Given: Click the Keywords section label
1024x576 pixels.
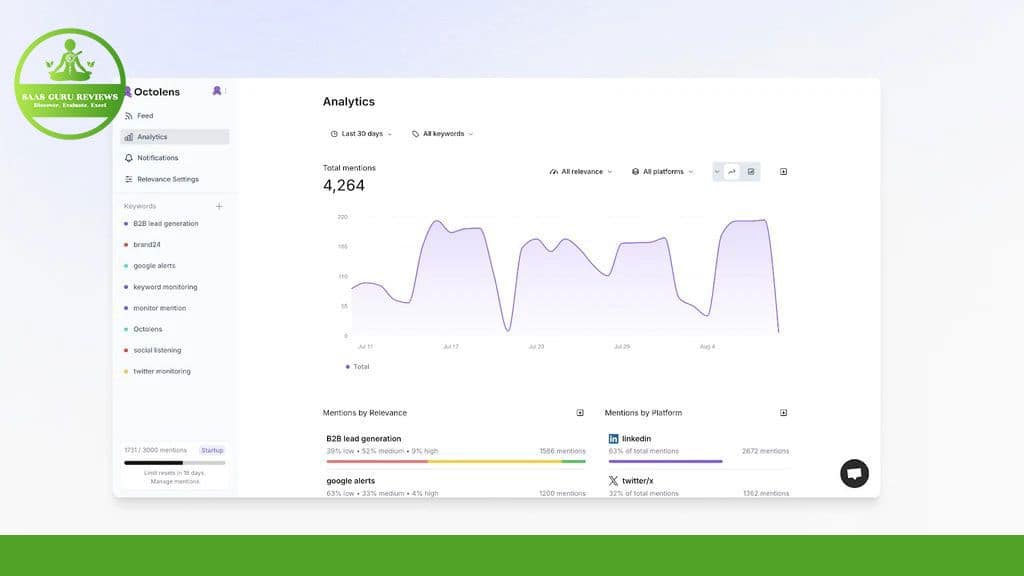Looking at the screenshot, I should (x=140, y=206).
